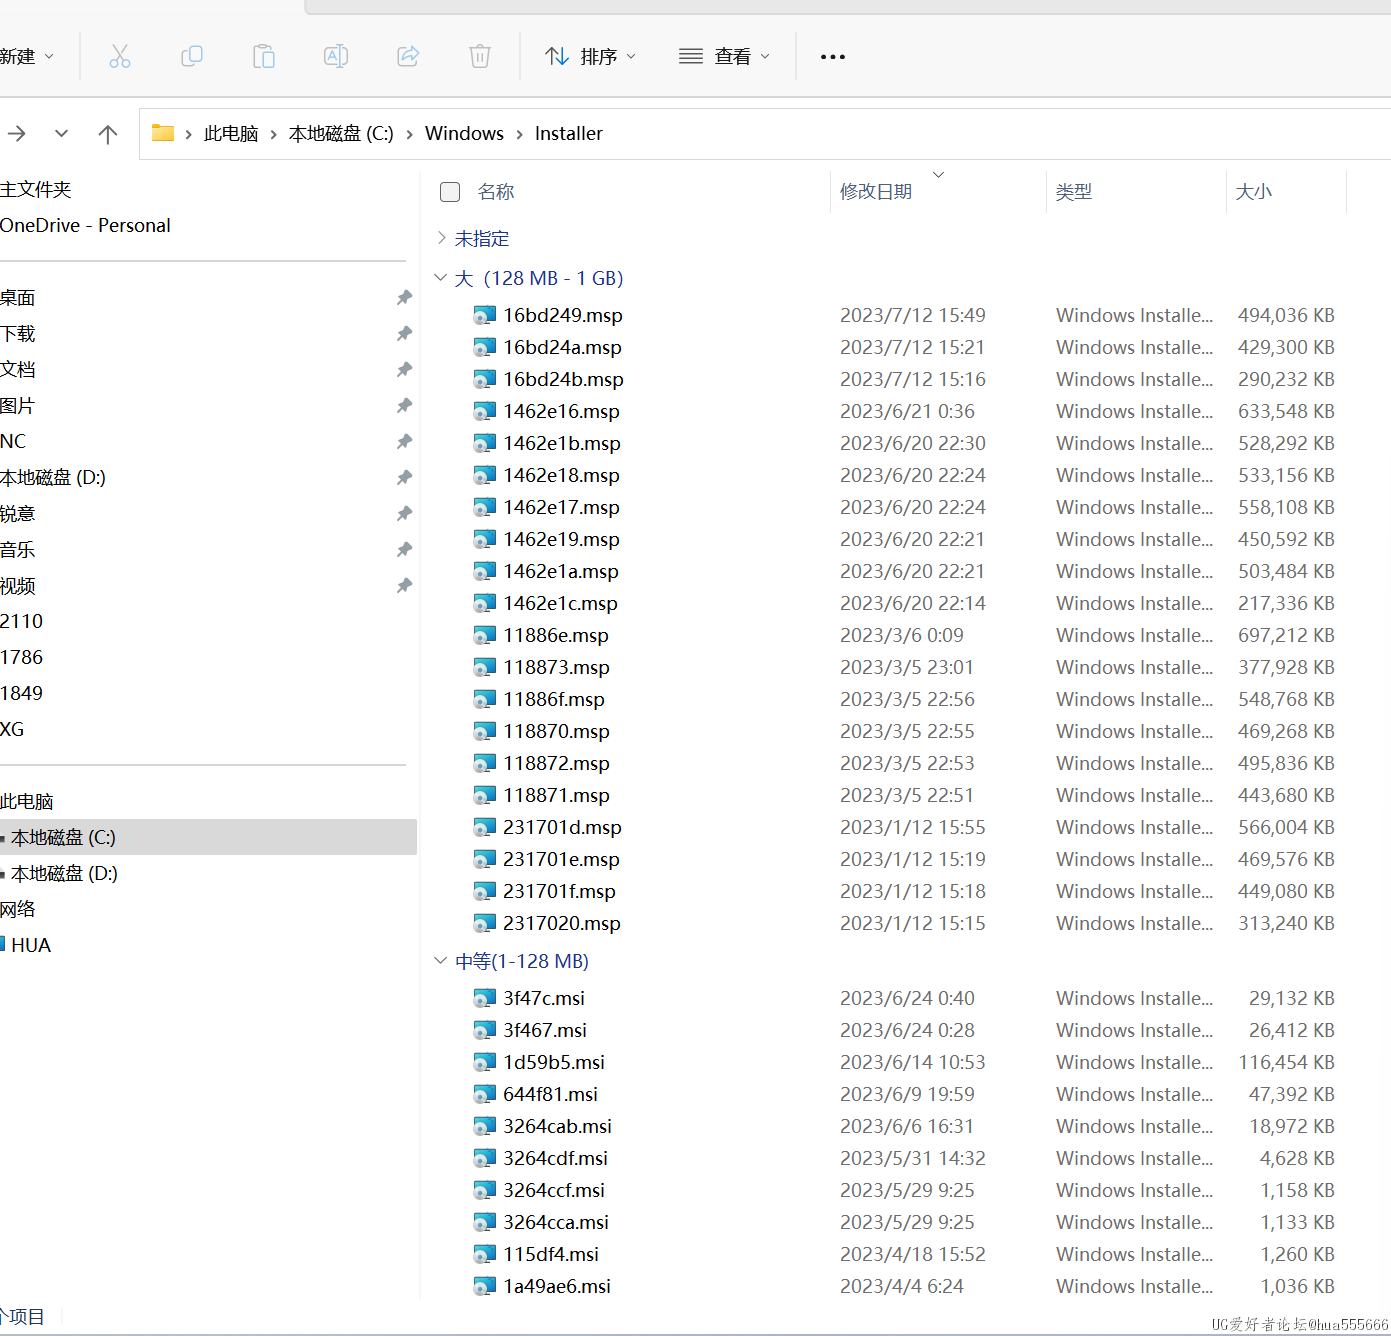
Task: Go up one folder level arrow
Action: point(108,133)
